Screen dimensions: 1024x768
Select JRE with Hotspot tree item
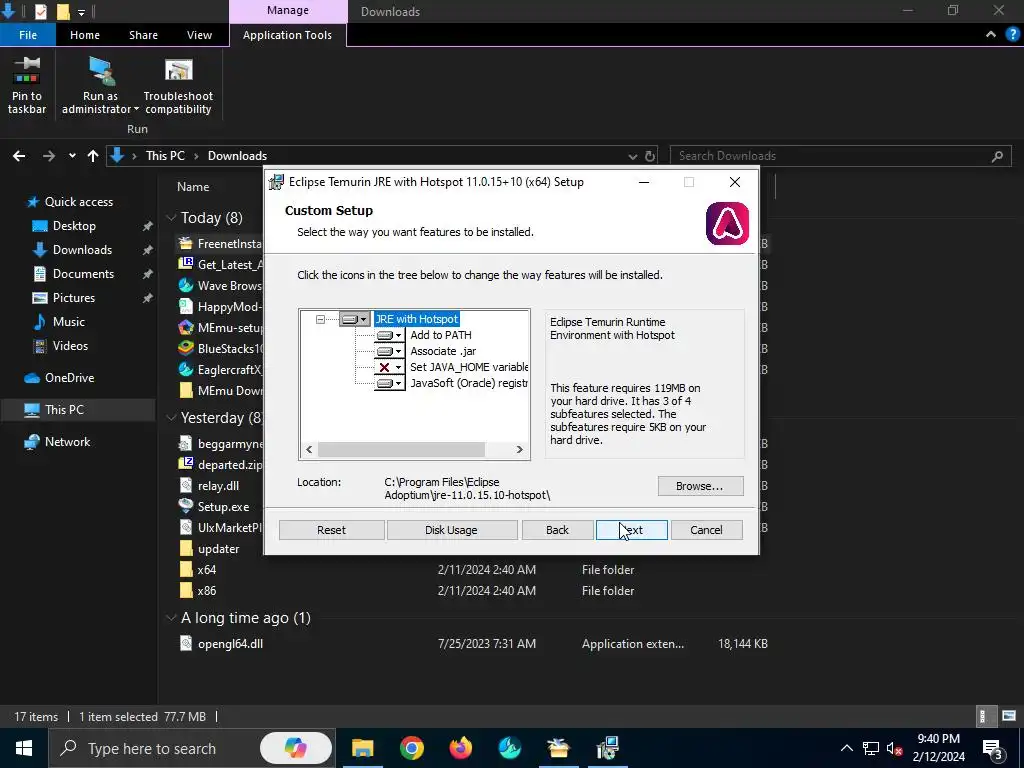417,319
